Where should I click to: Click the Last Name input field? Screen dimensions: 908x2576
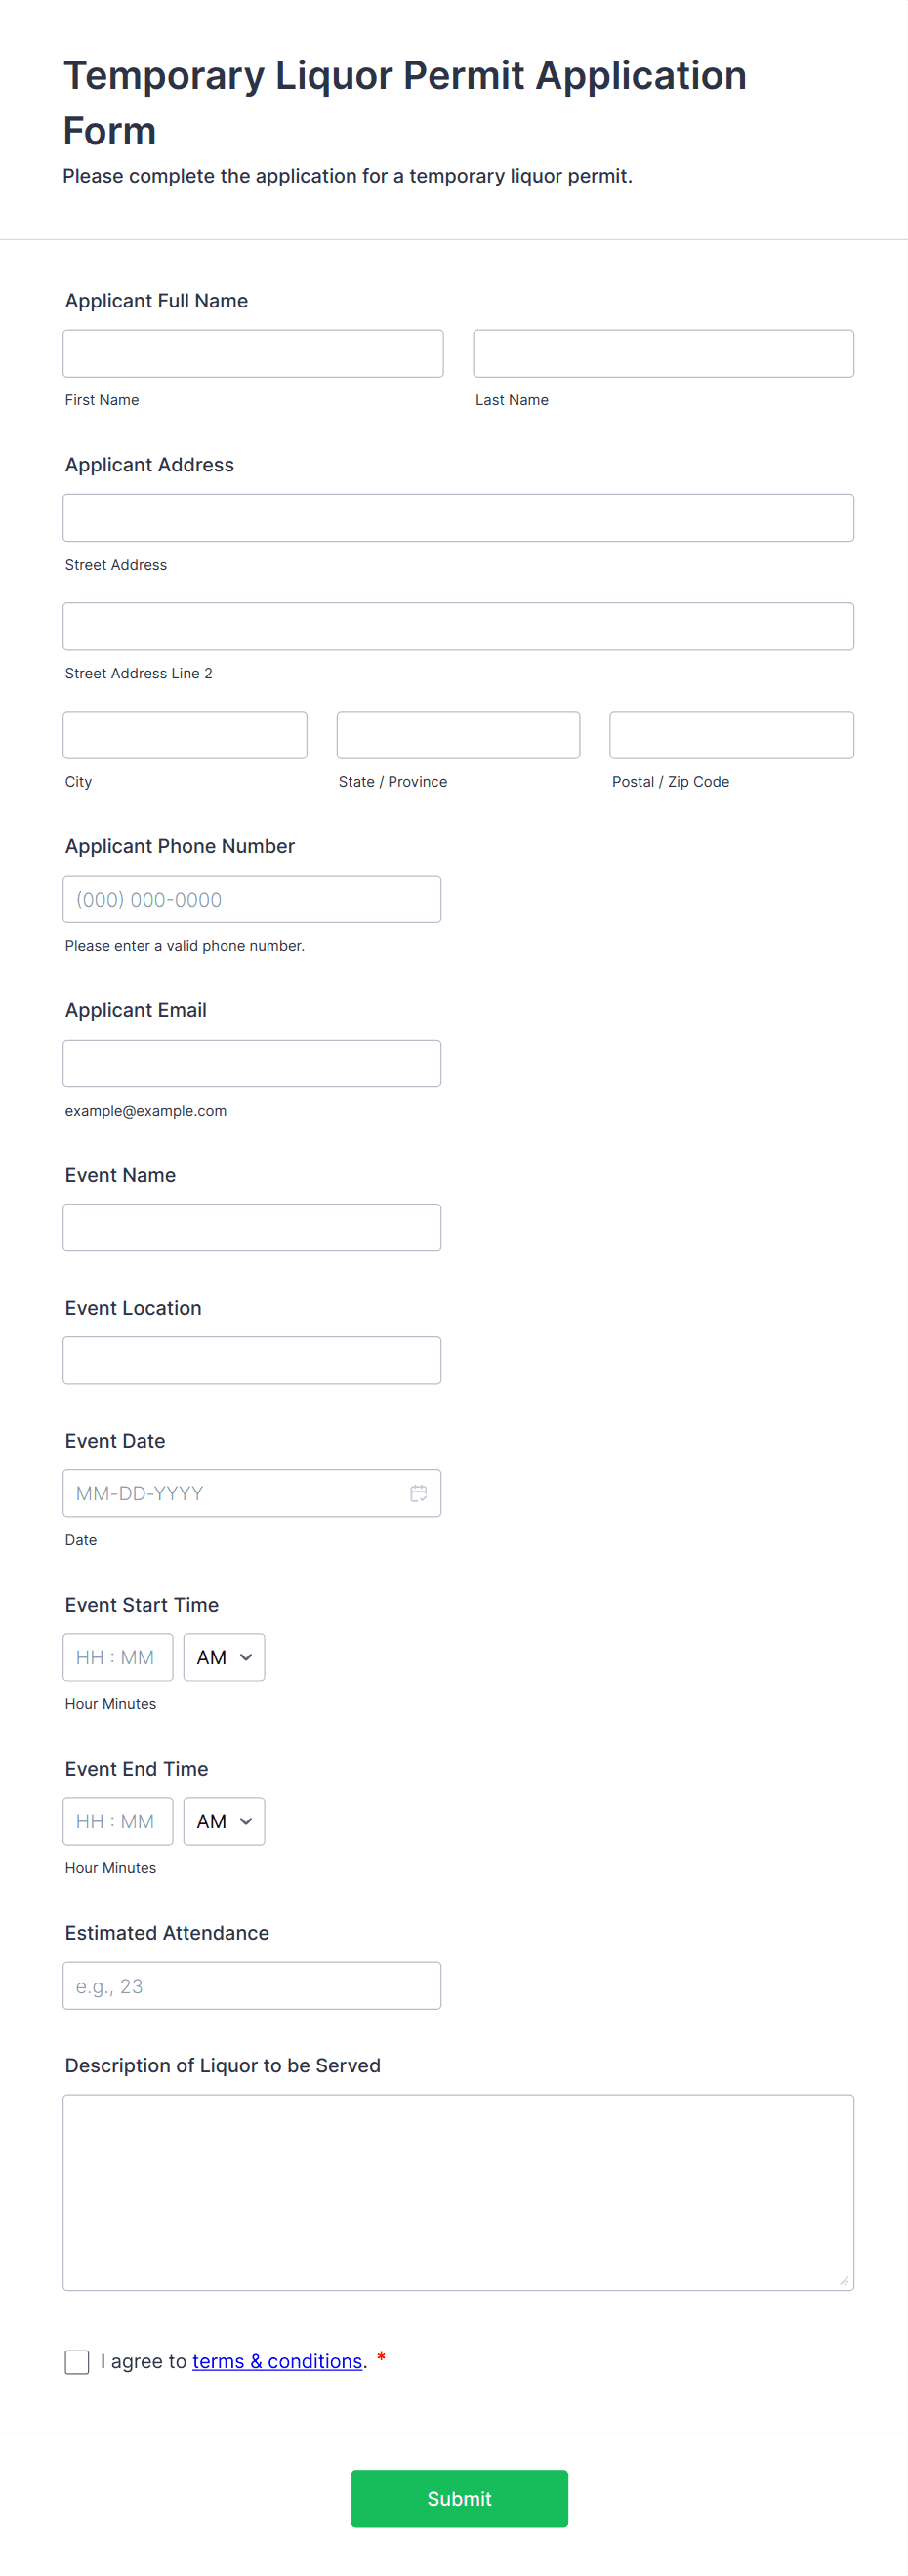click(663, 353)
